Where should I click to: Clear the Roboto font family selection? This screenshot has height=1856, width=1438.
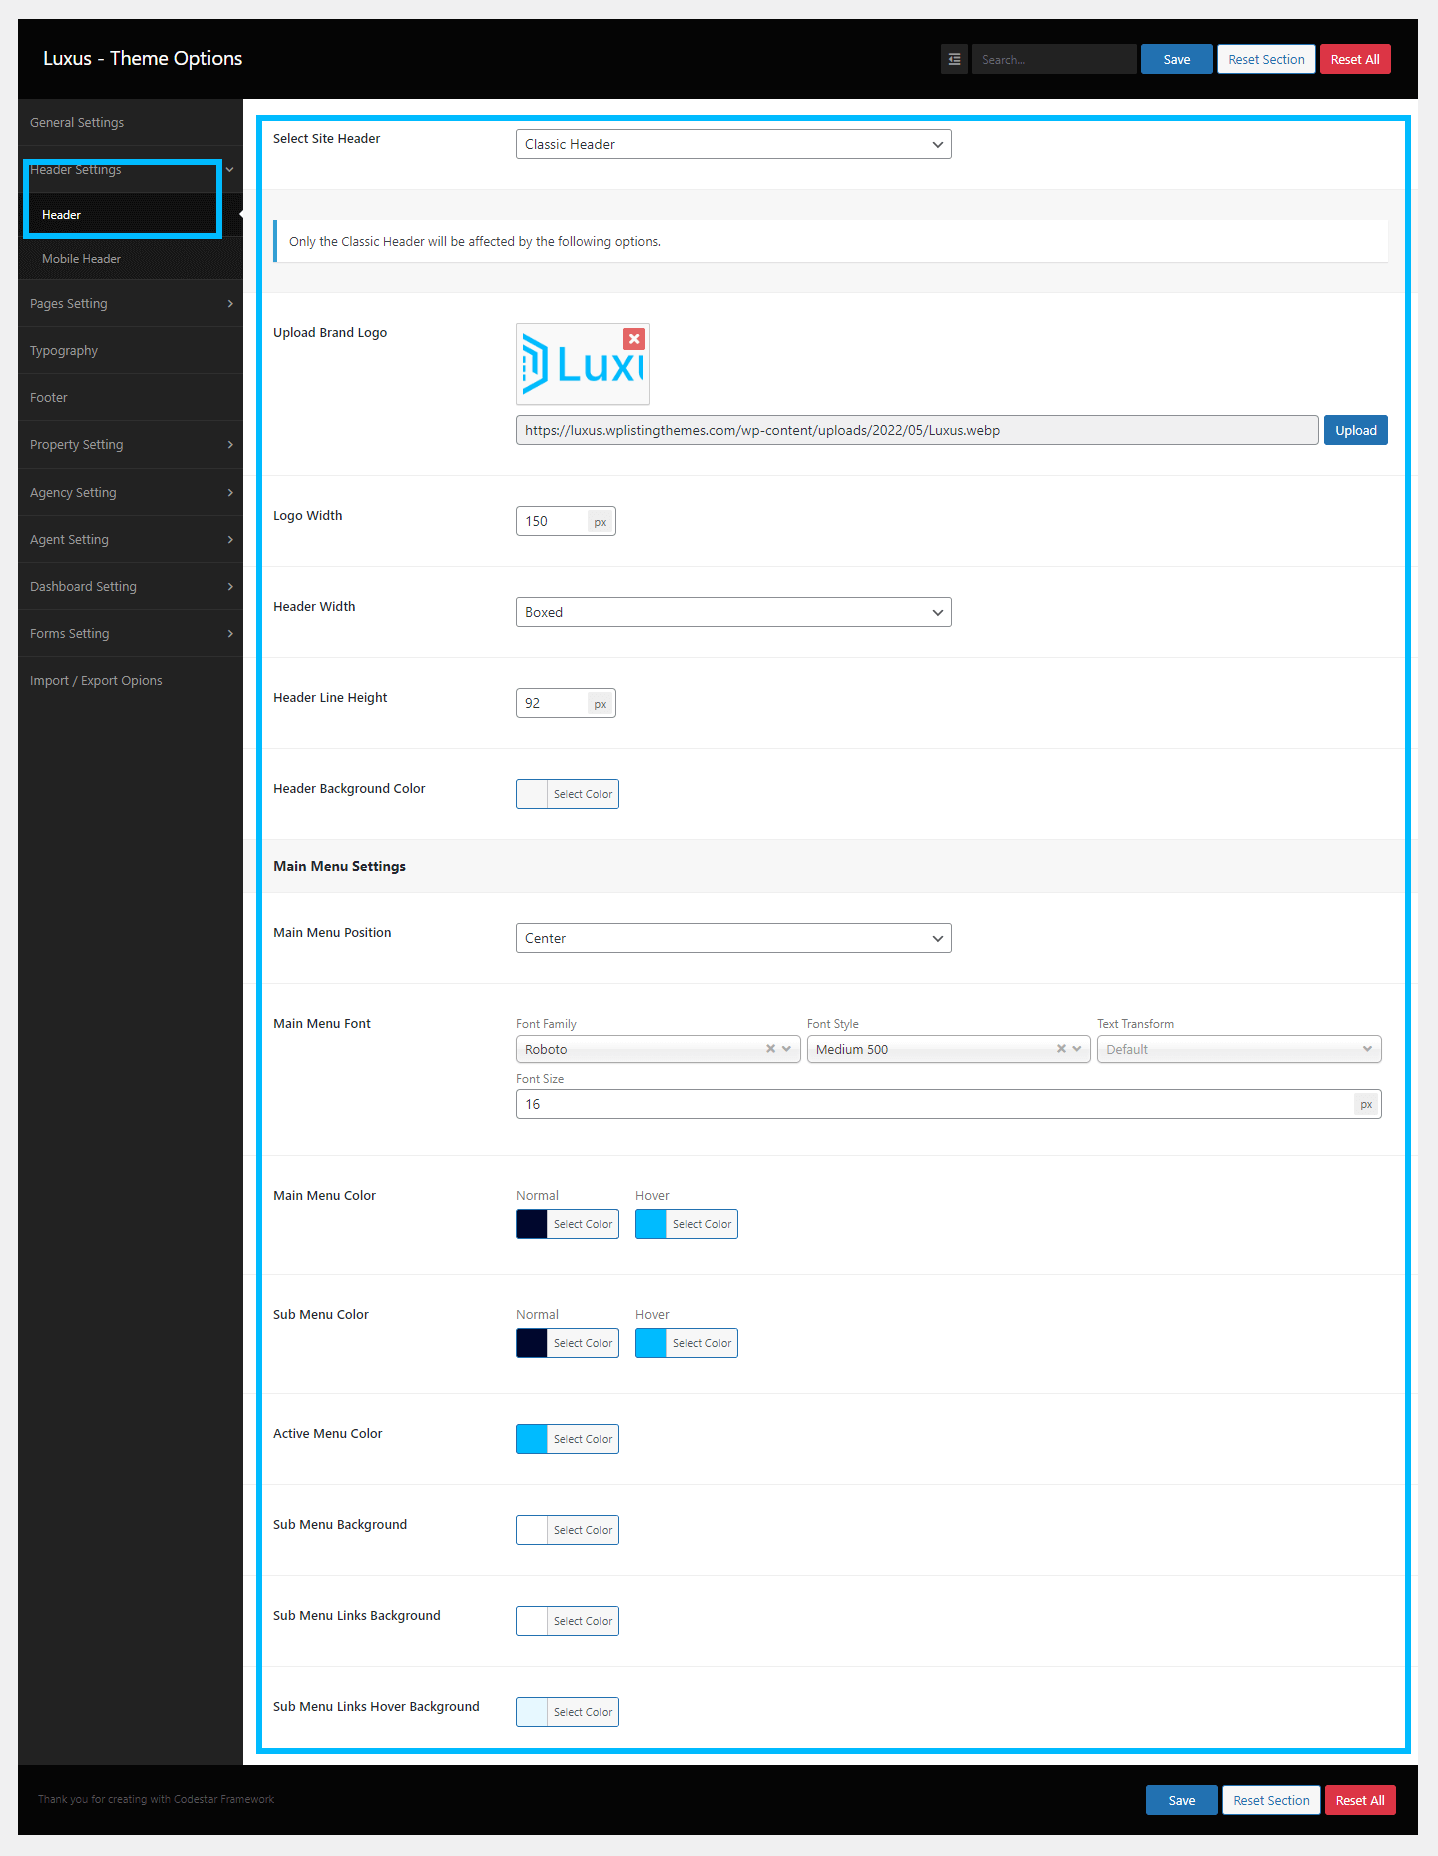770,1049
